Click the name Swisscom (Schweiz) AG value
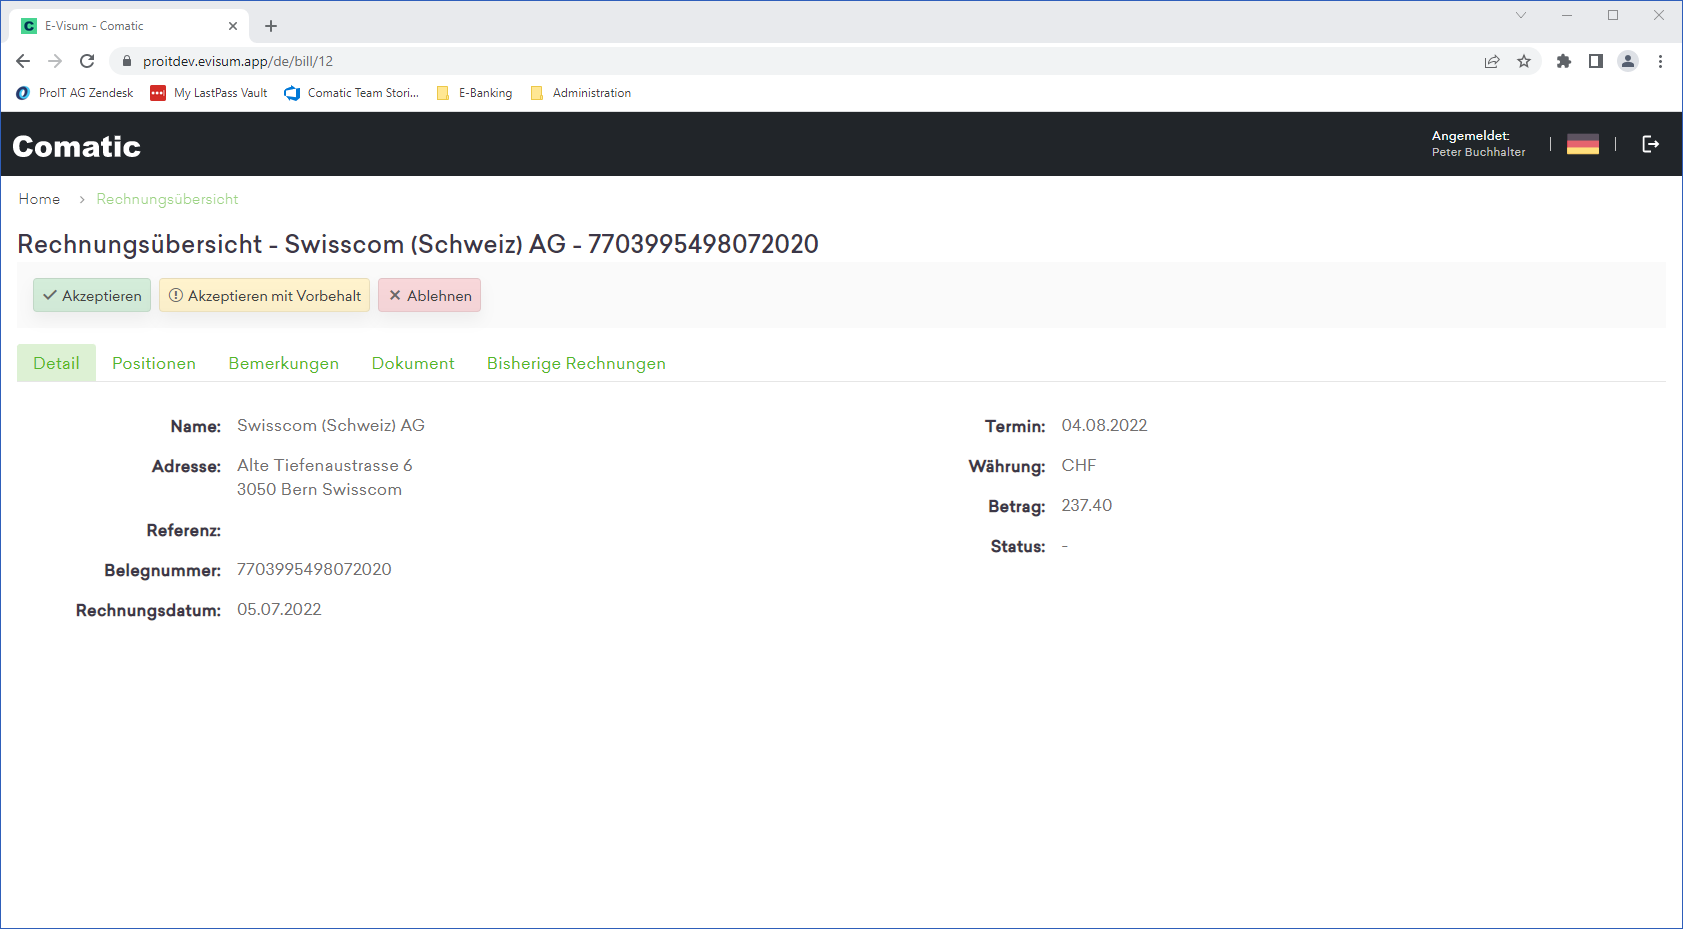The image size is (1683, 929). (x=331, y=425)
